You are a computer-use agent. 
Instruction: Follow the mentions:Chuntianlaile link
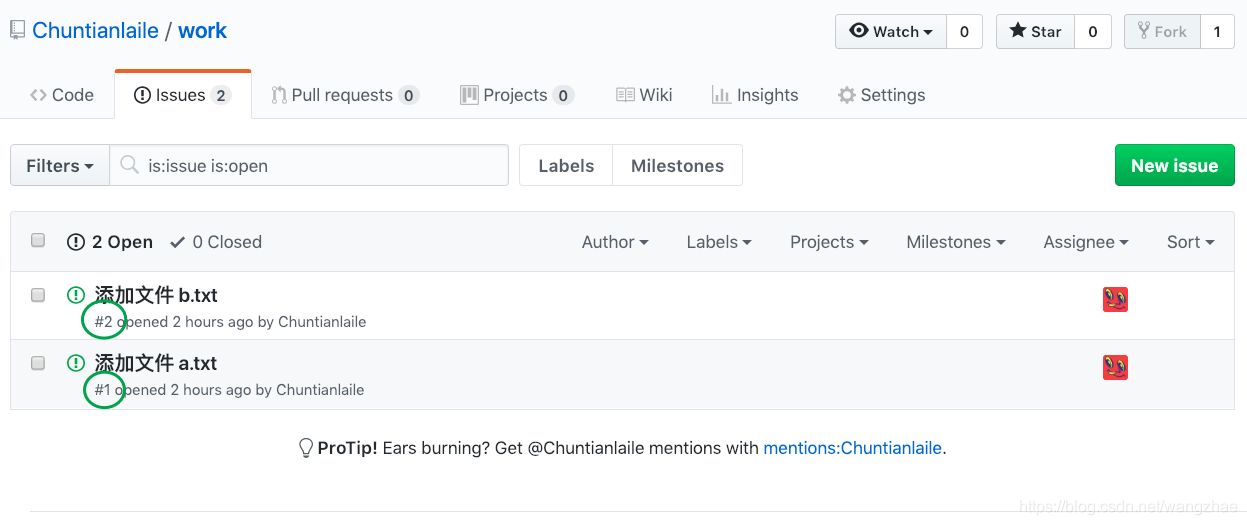(853, 448)
